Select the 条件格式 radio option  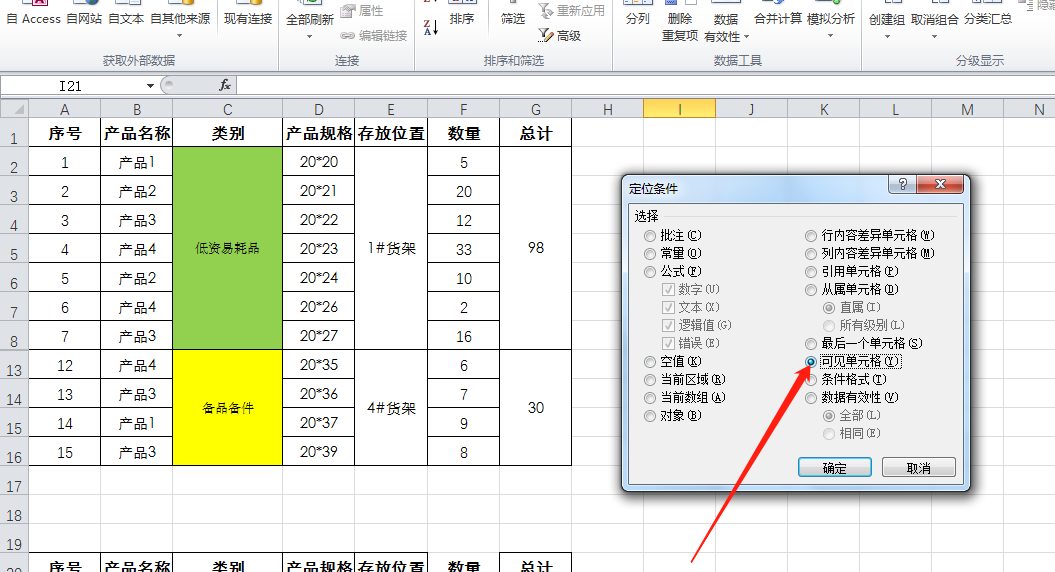pyautogui.click(x=811, y=380)
